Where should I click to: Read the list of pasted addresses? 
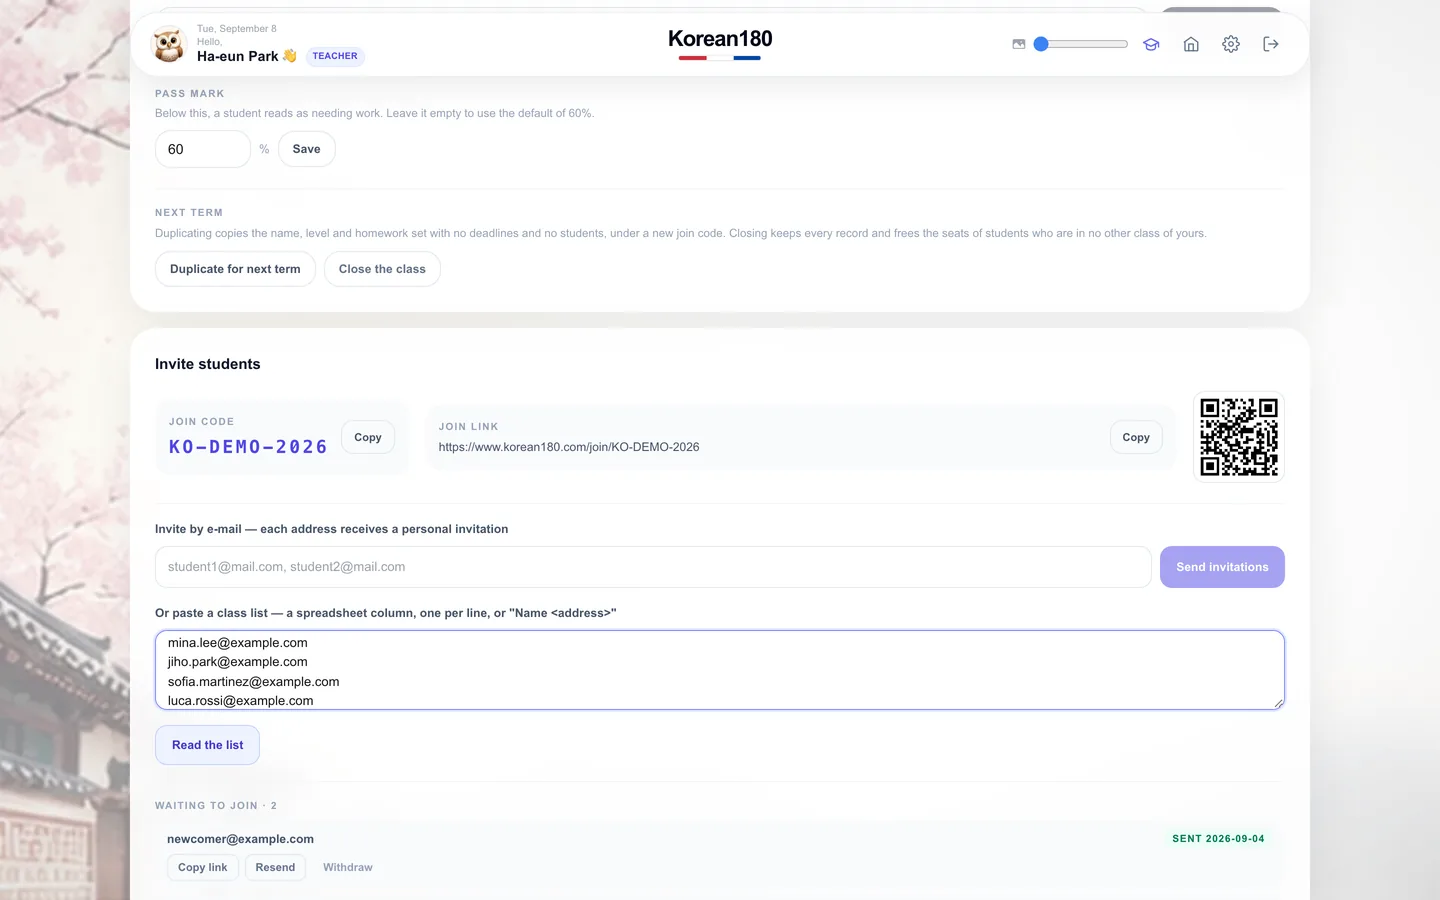(x=207, y=745)
